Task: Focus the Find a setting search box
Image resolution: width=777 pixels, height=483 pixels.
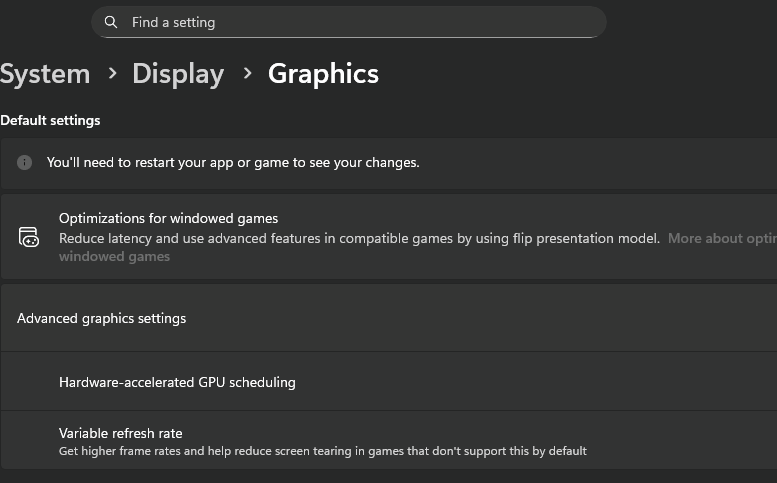Action: click(360, 22)
